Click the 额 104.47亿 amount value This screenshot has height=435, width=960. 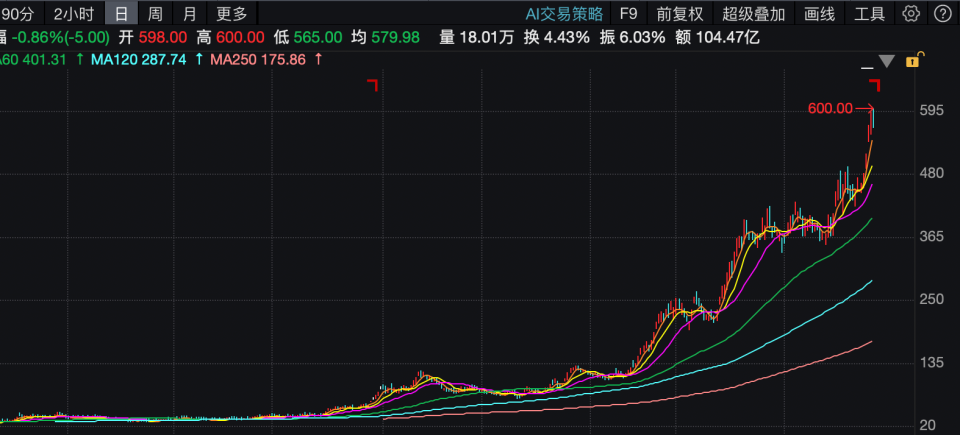[718, 37]
